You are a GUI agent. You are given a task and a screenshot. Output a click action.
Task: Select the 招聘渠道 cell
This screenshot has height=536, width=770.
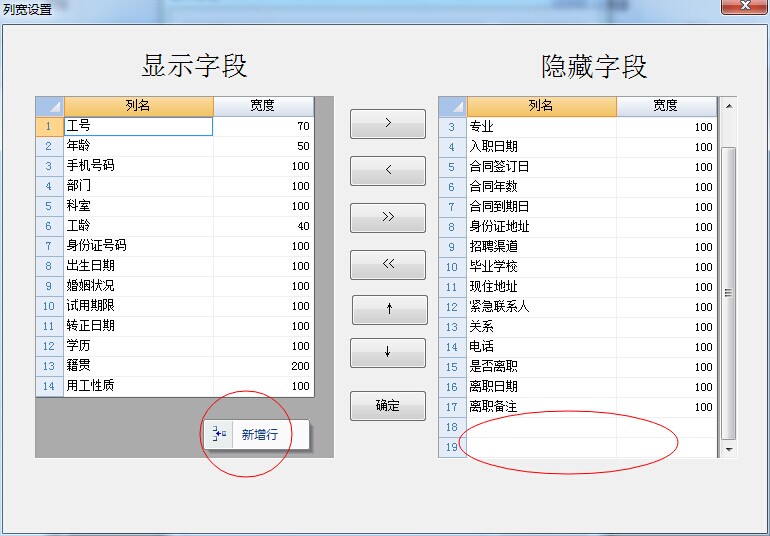[x=542, y=247]
